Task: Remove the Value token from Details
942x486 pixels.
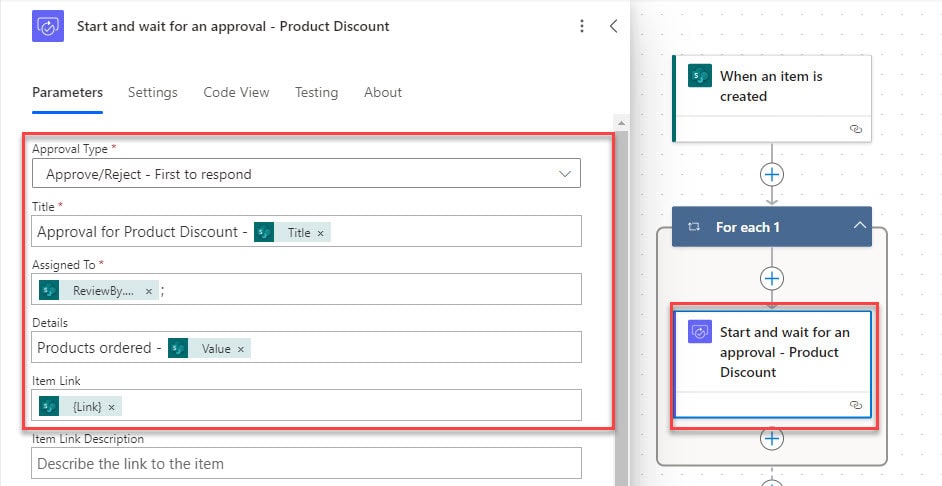Action: tap(241, 349)
